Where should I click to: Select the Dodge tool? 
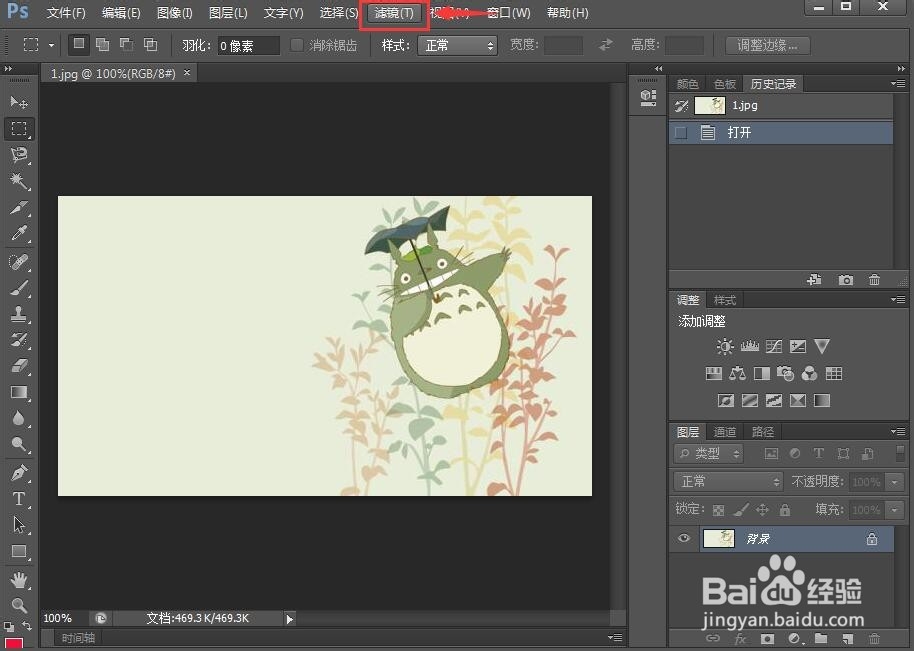[19, 445]
